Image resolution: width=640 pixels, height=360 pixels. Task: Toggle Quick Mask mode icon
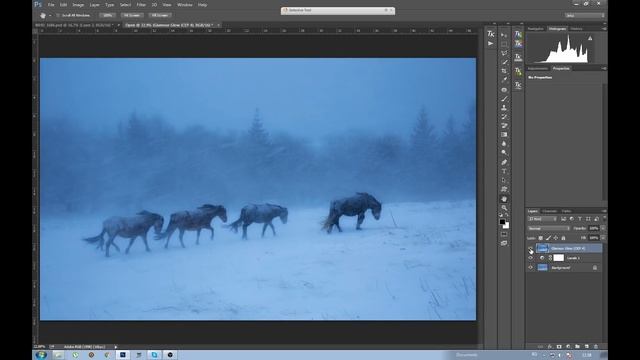coord(504,234)
